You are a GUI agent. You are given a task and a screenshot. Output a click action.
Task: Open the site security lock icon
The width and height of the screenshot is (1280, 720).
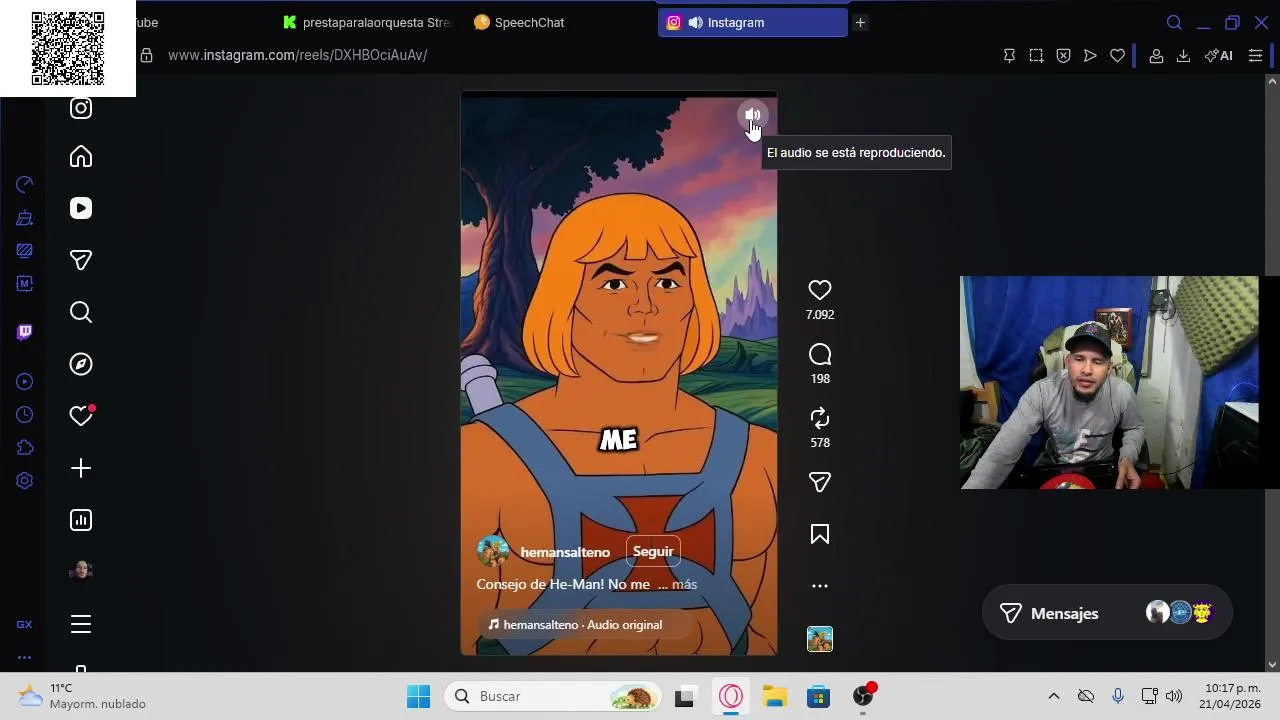[147, 55]
